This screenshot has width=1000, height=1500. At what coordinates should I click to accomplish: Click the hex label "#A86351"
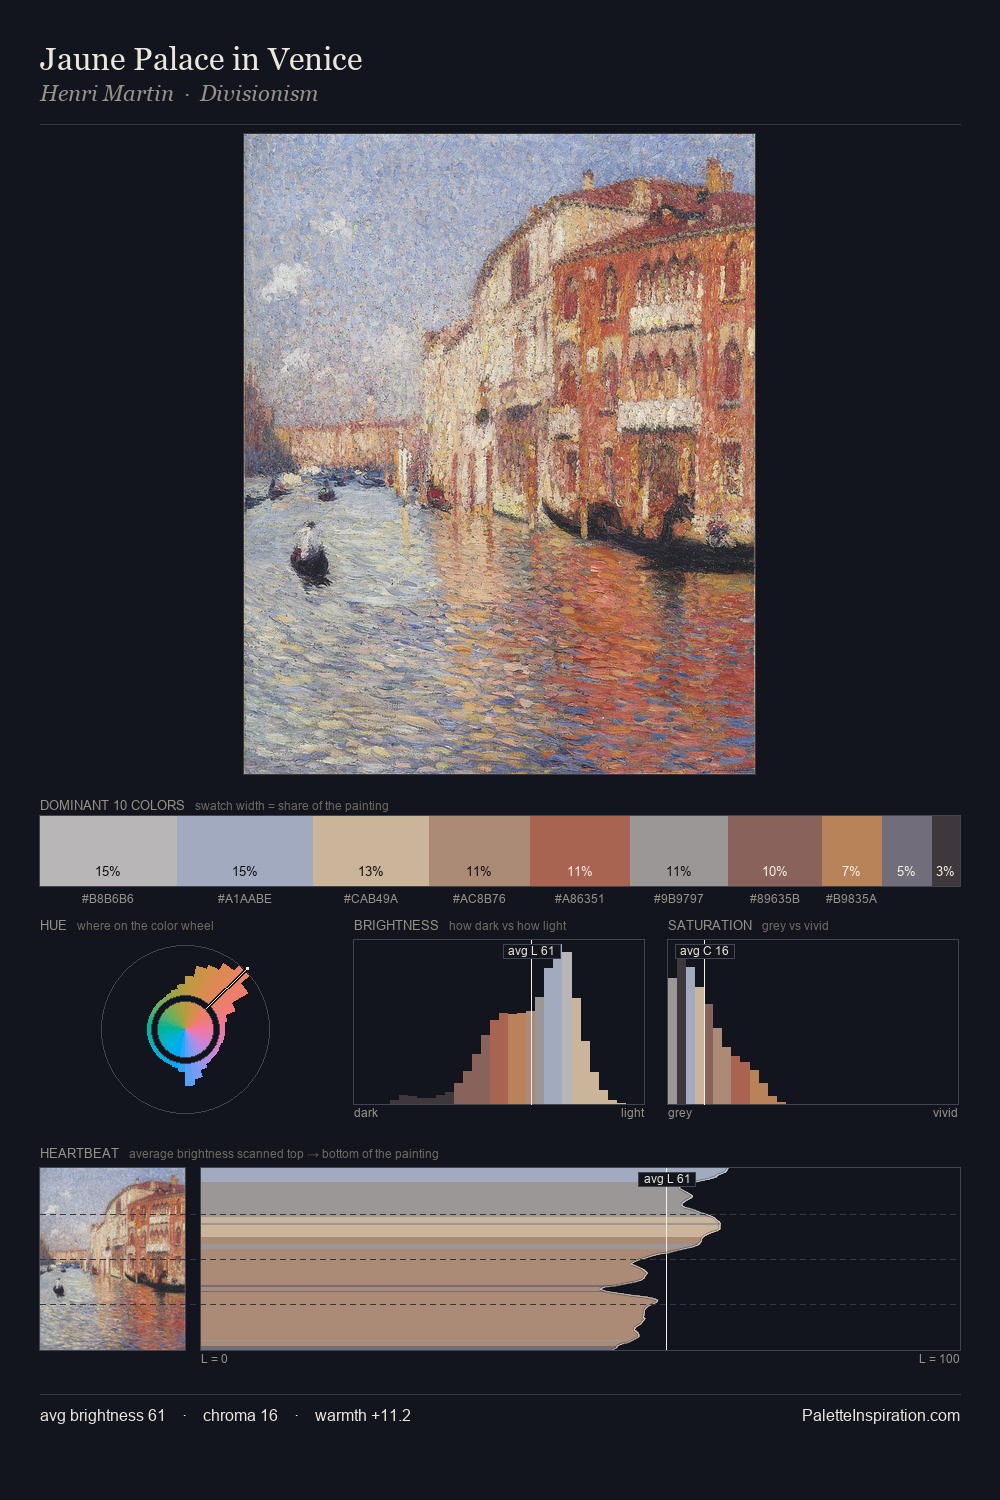(x=580, y=899)
